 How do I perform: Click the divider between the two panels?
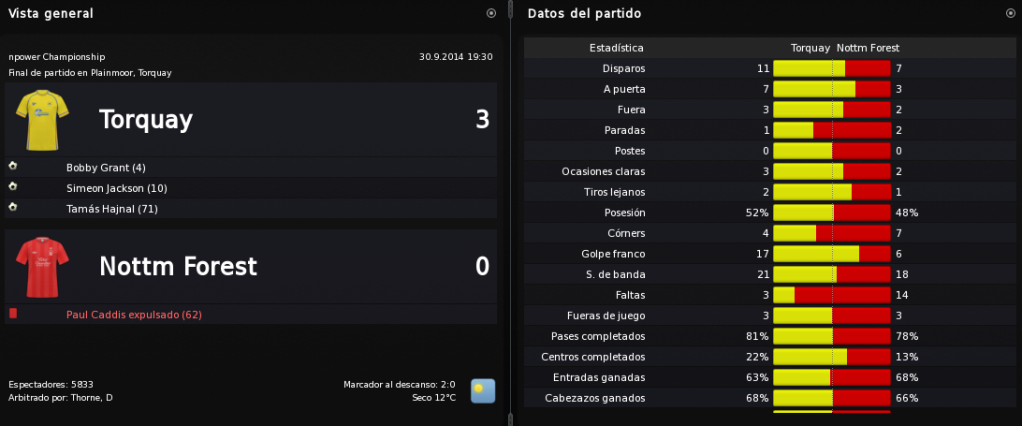click(510, 213)
